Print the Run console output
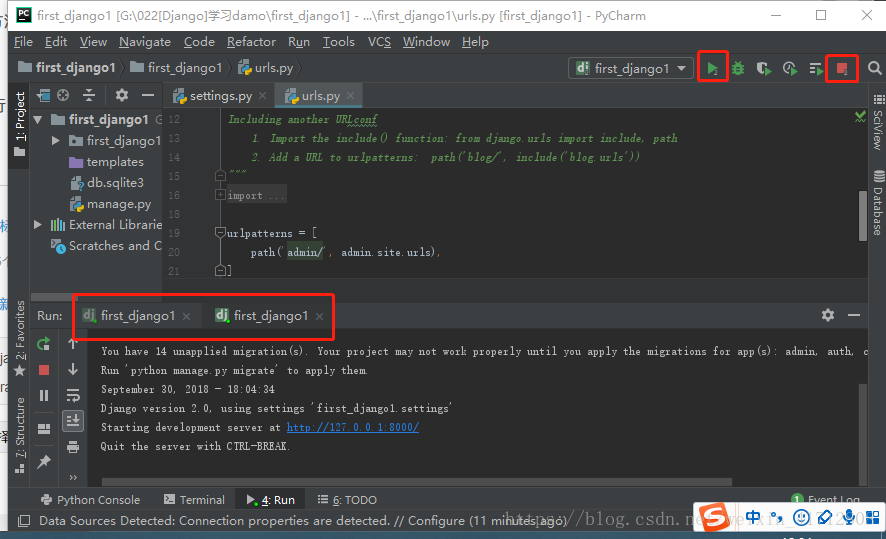 point(73,447)
